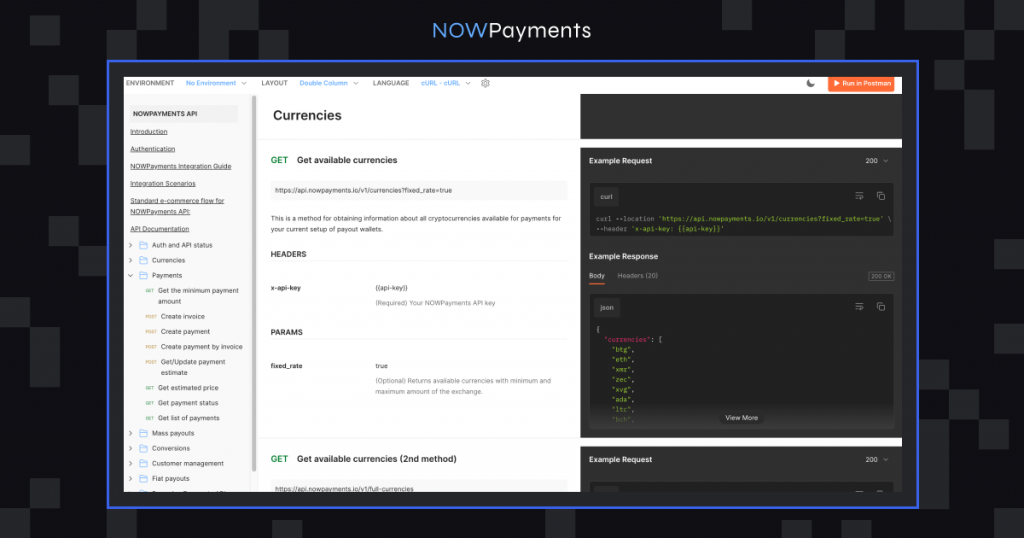Copy the json example response body
1024x538 pixels.
pos(881,307)
